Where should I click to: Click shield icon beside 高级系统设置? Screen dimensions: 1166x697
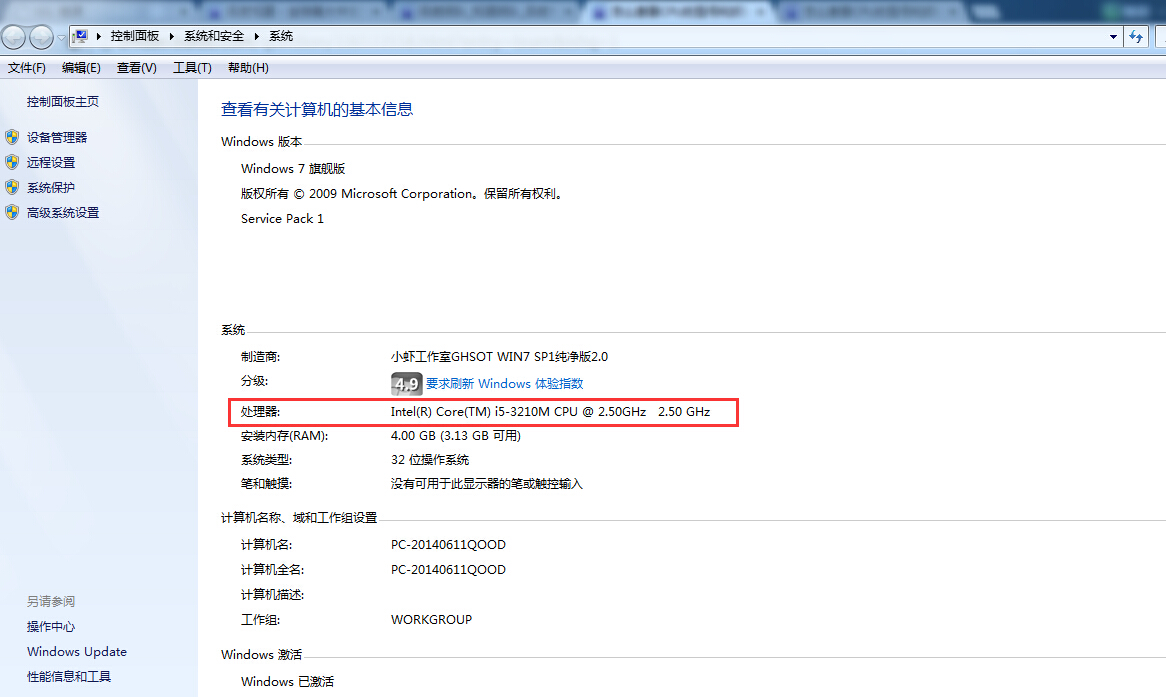[12, 212]
